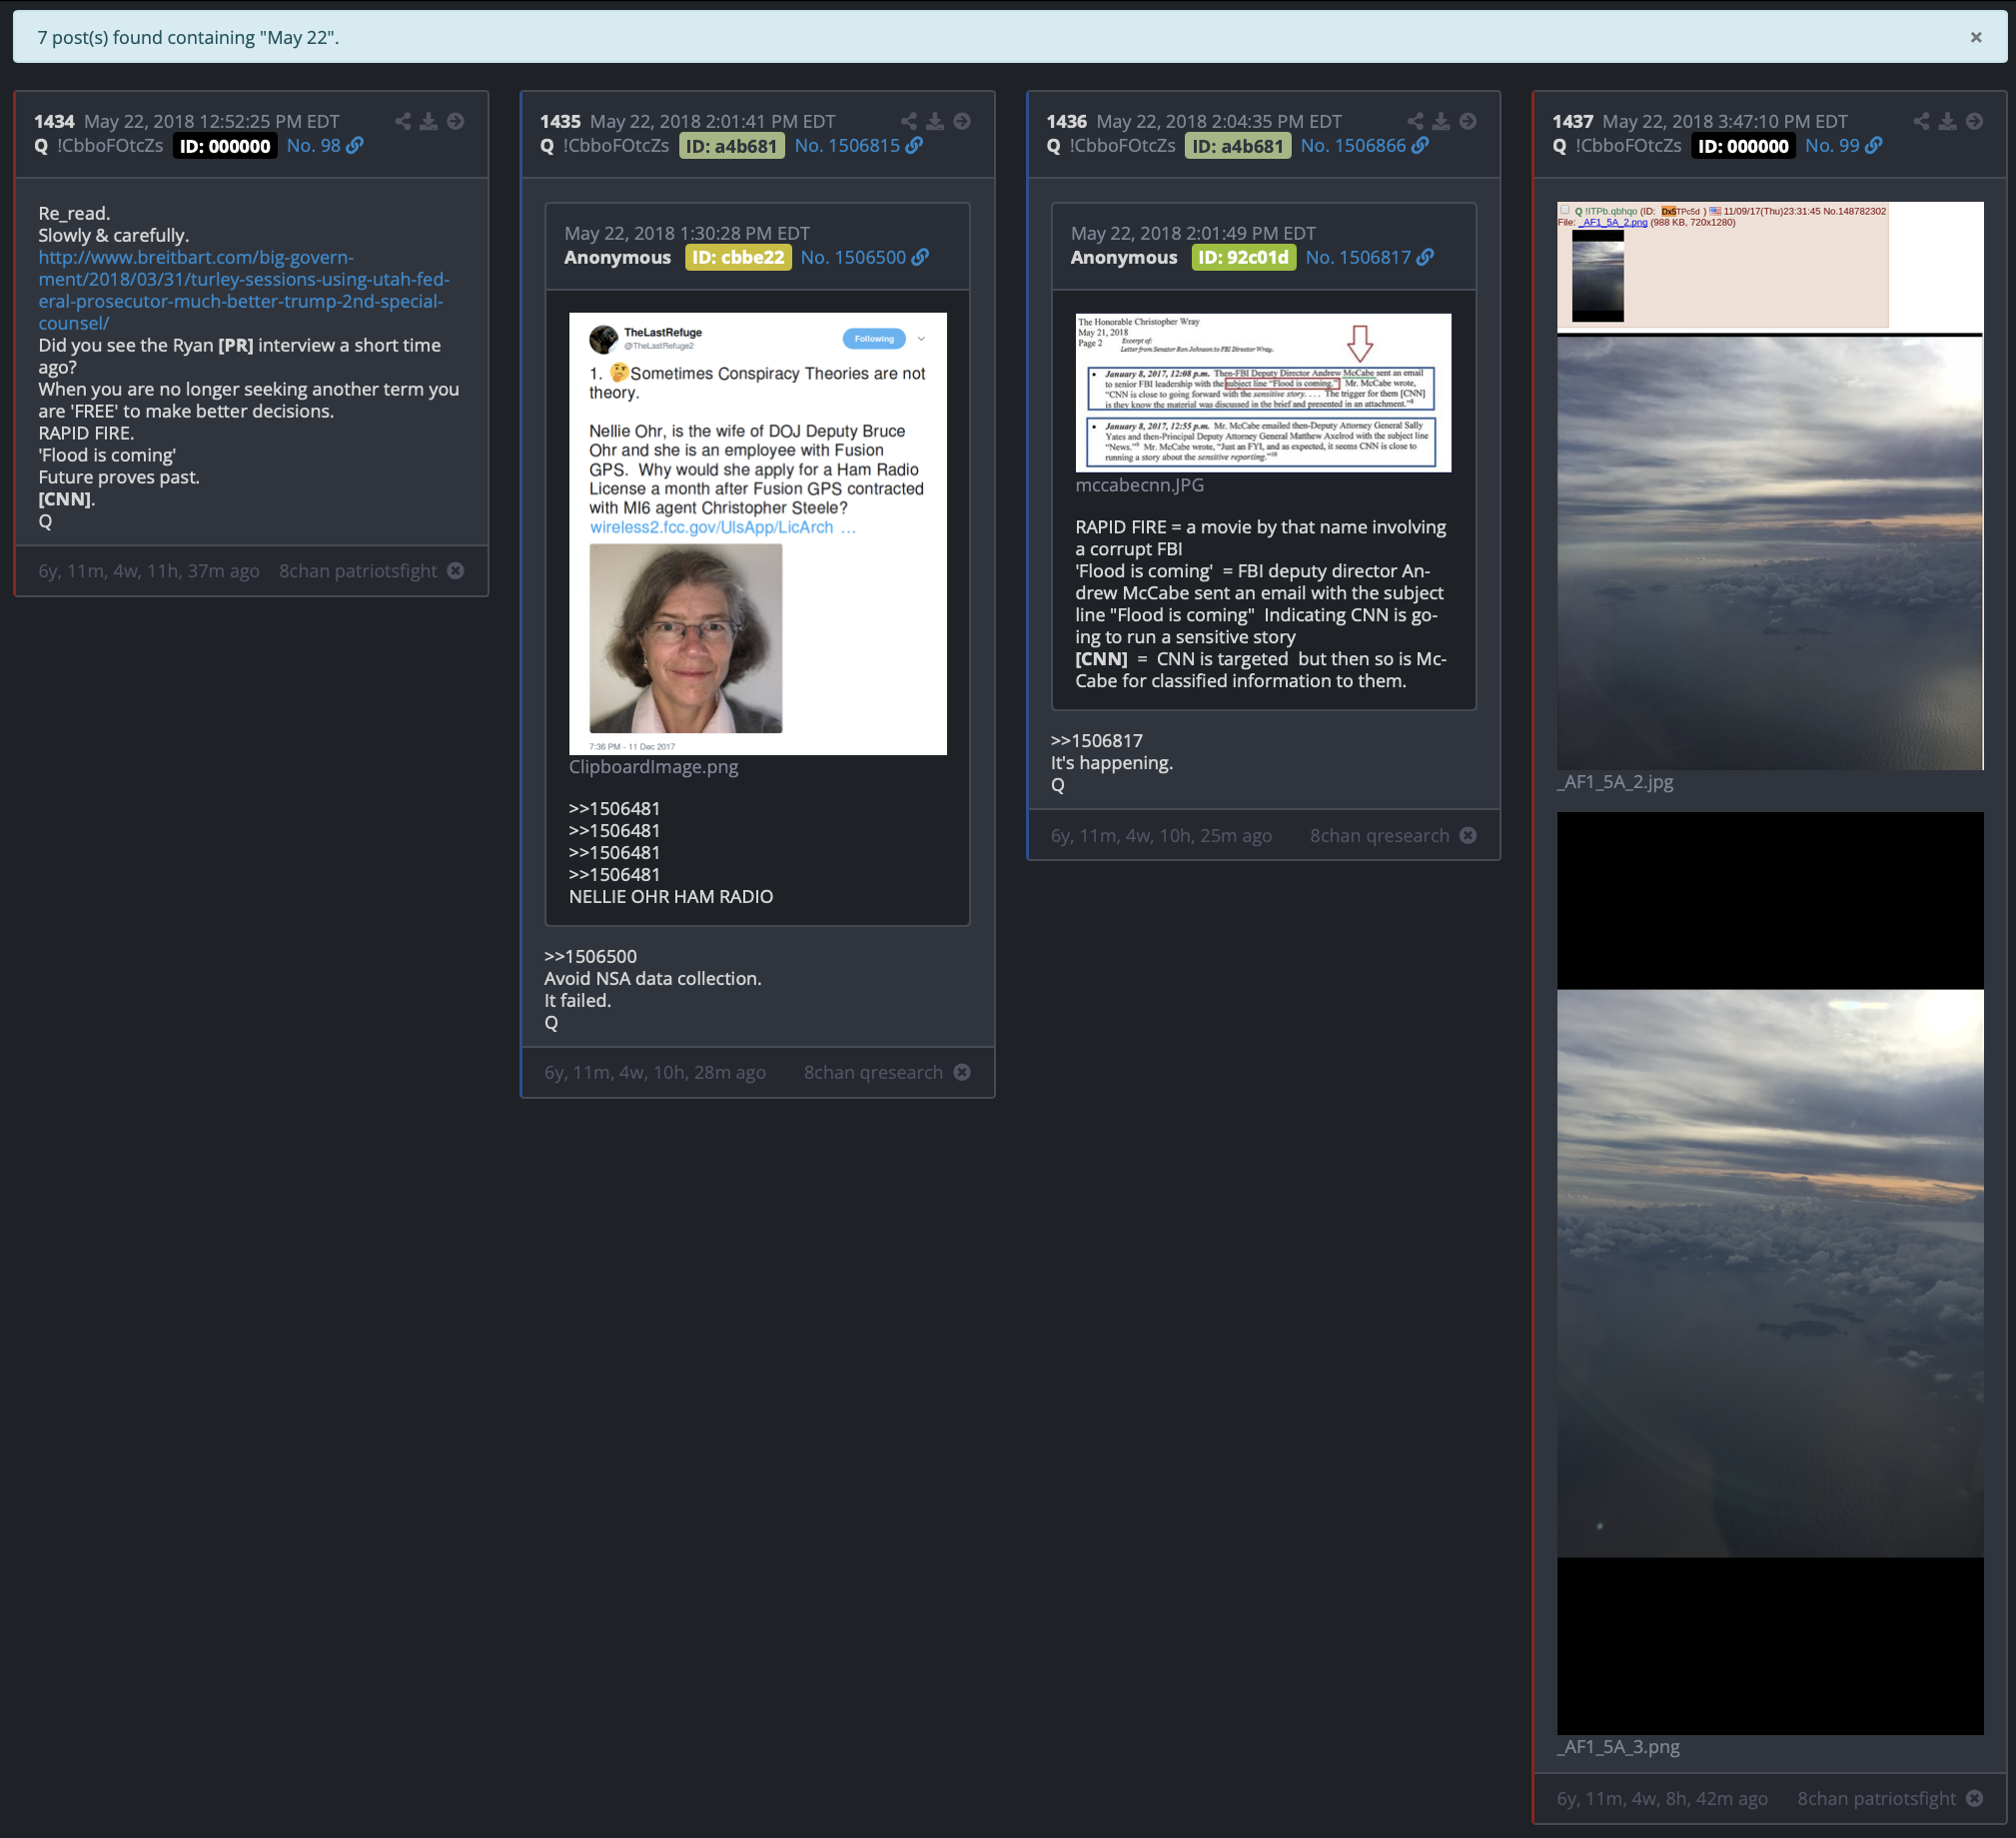This screenshot has height=1838, width=2016.
Task: Click "8chan patriotsfight" in post 1434 footer
Action: 358,570
